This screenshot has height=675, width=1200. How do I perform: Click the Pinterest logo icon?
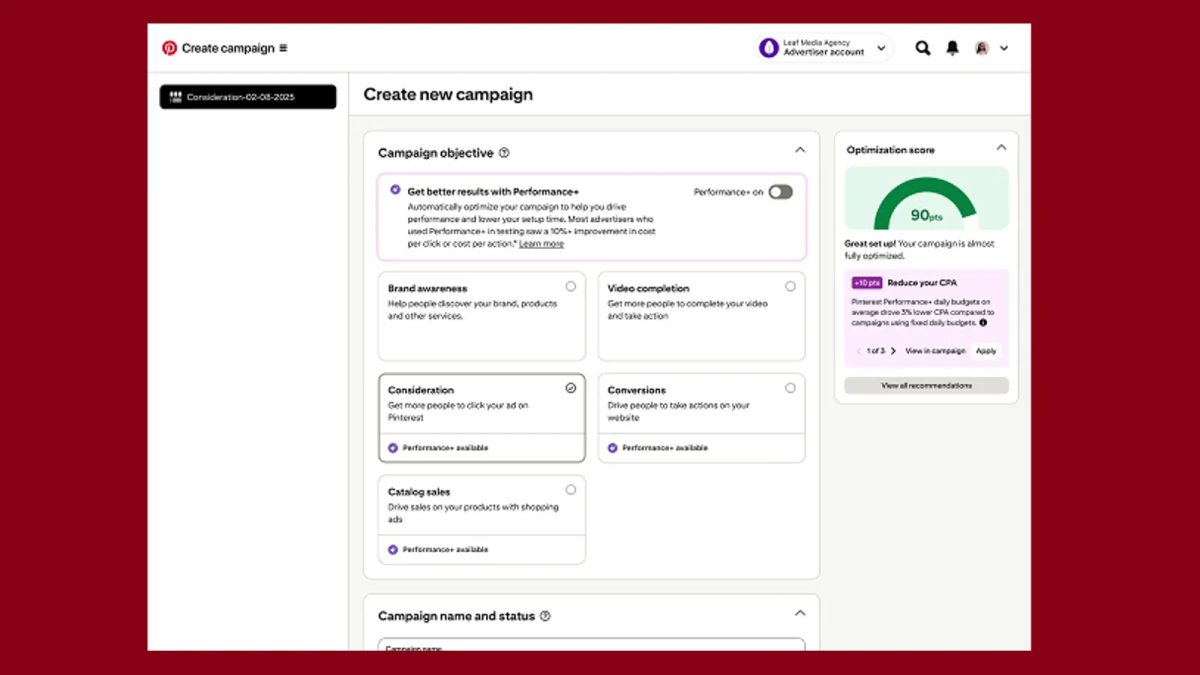click(169, 48)
